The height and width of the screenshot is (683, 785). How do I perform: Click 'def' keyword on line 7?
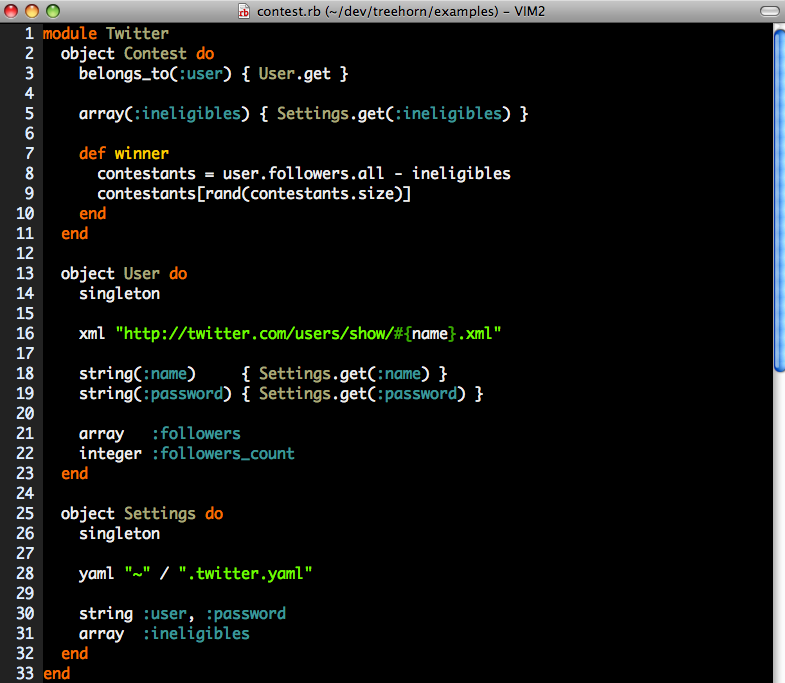pyautogui.click(x=92, y=154)
